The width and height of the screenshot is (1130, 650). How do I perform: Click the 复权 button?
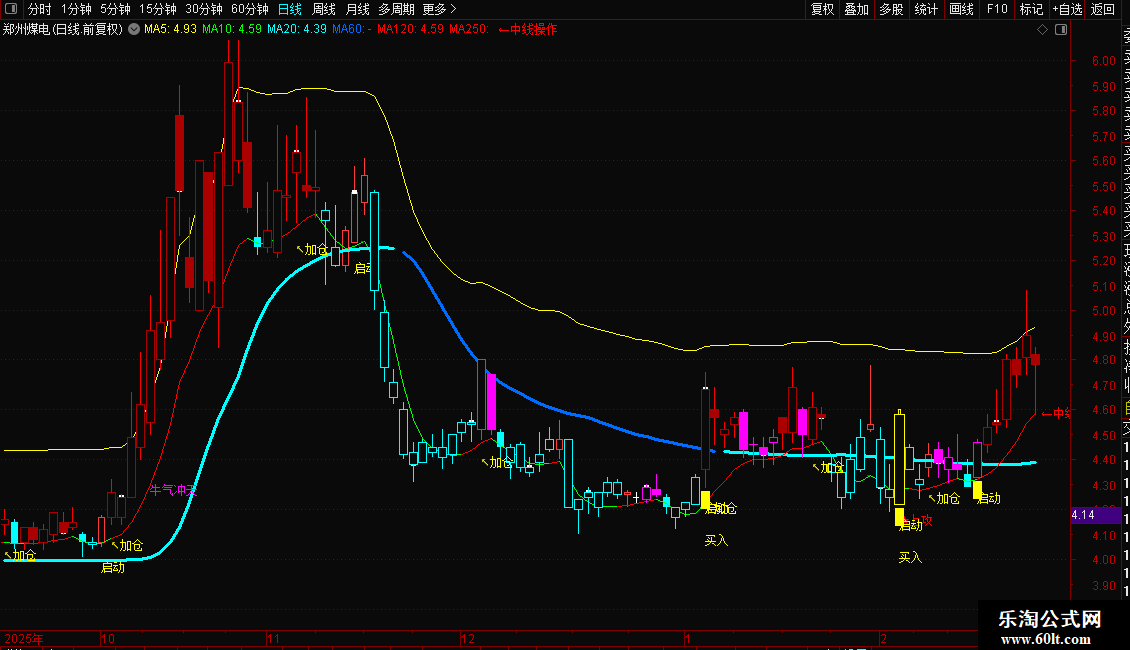(822, 9)
